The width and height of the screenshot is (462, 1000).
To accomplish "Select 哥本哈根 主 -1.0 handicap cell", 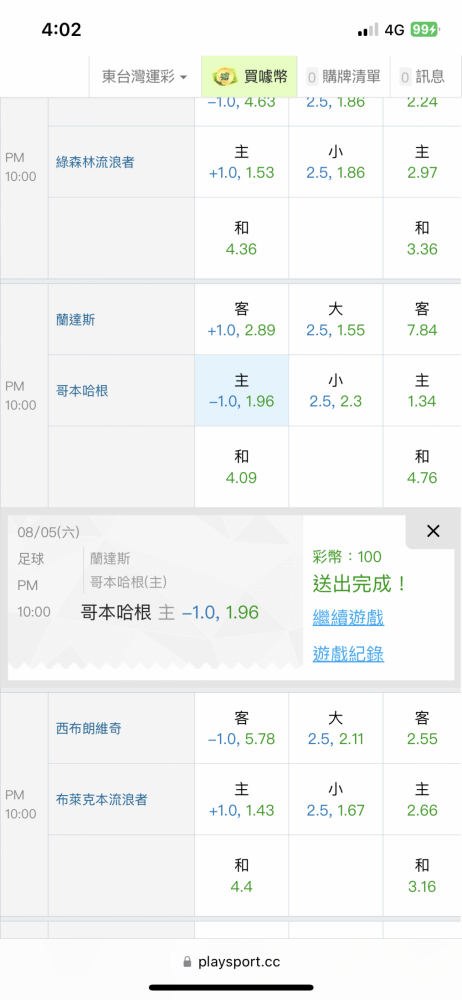I will pyautogui.click(x=241, y=390).
